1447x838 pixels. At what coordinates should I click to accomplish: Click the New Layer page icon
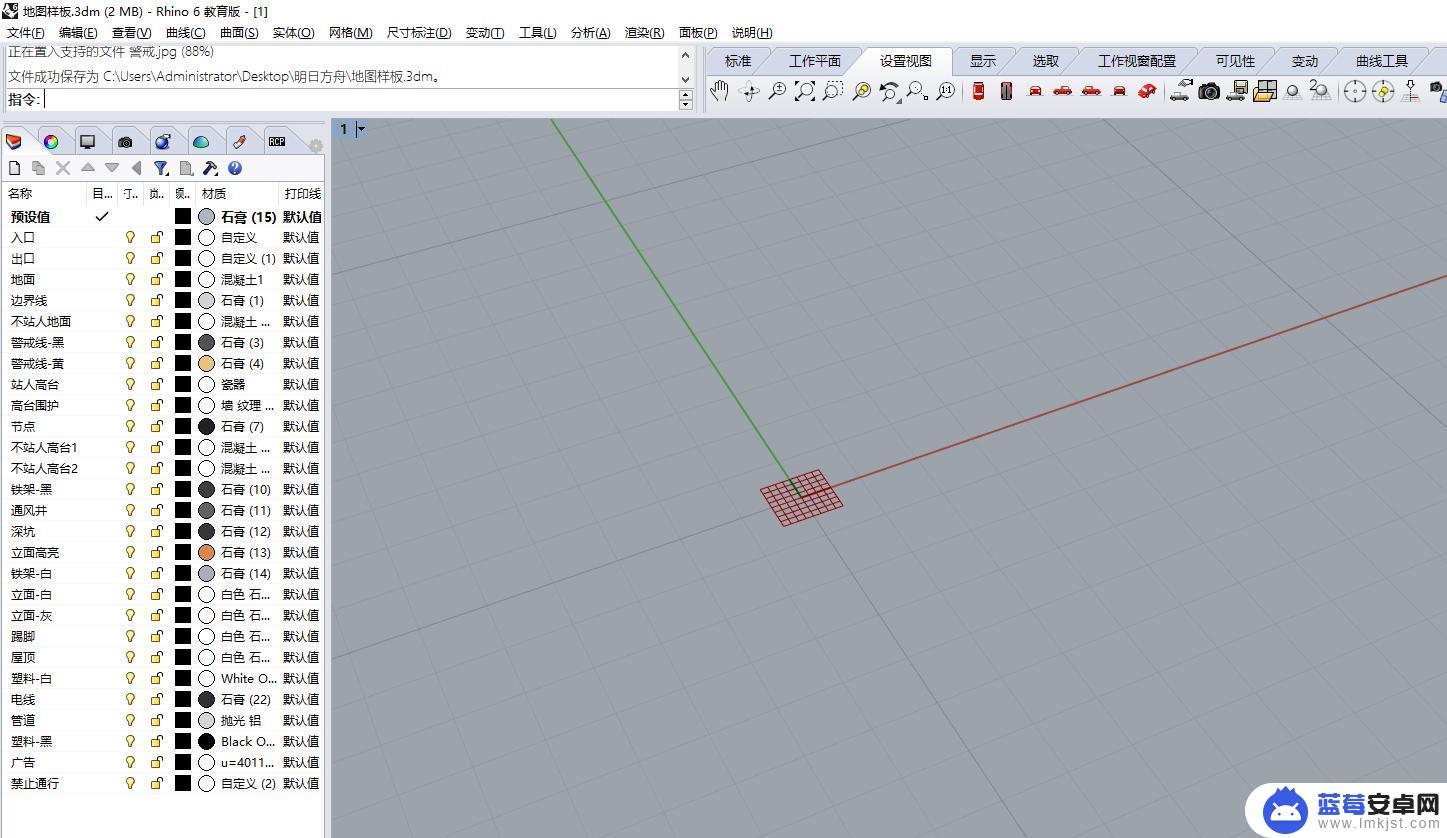click(15, 168)
